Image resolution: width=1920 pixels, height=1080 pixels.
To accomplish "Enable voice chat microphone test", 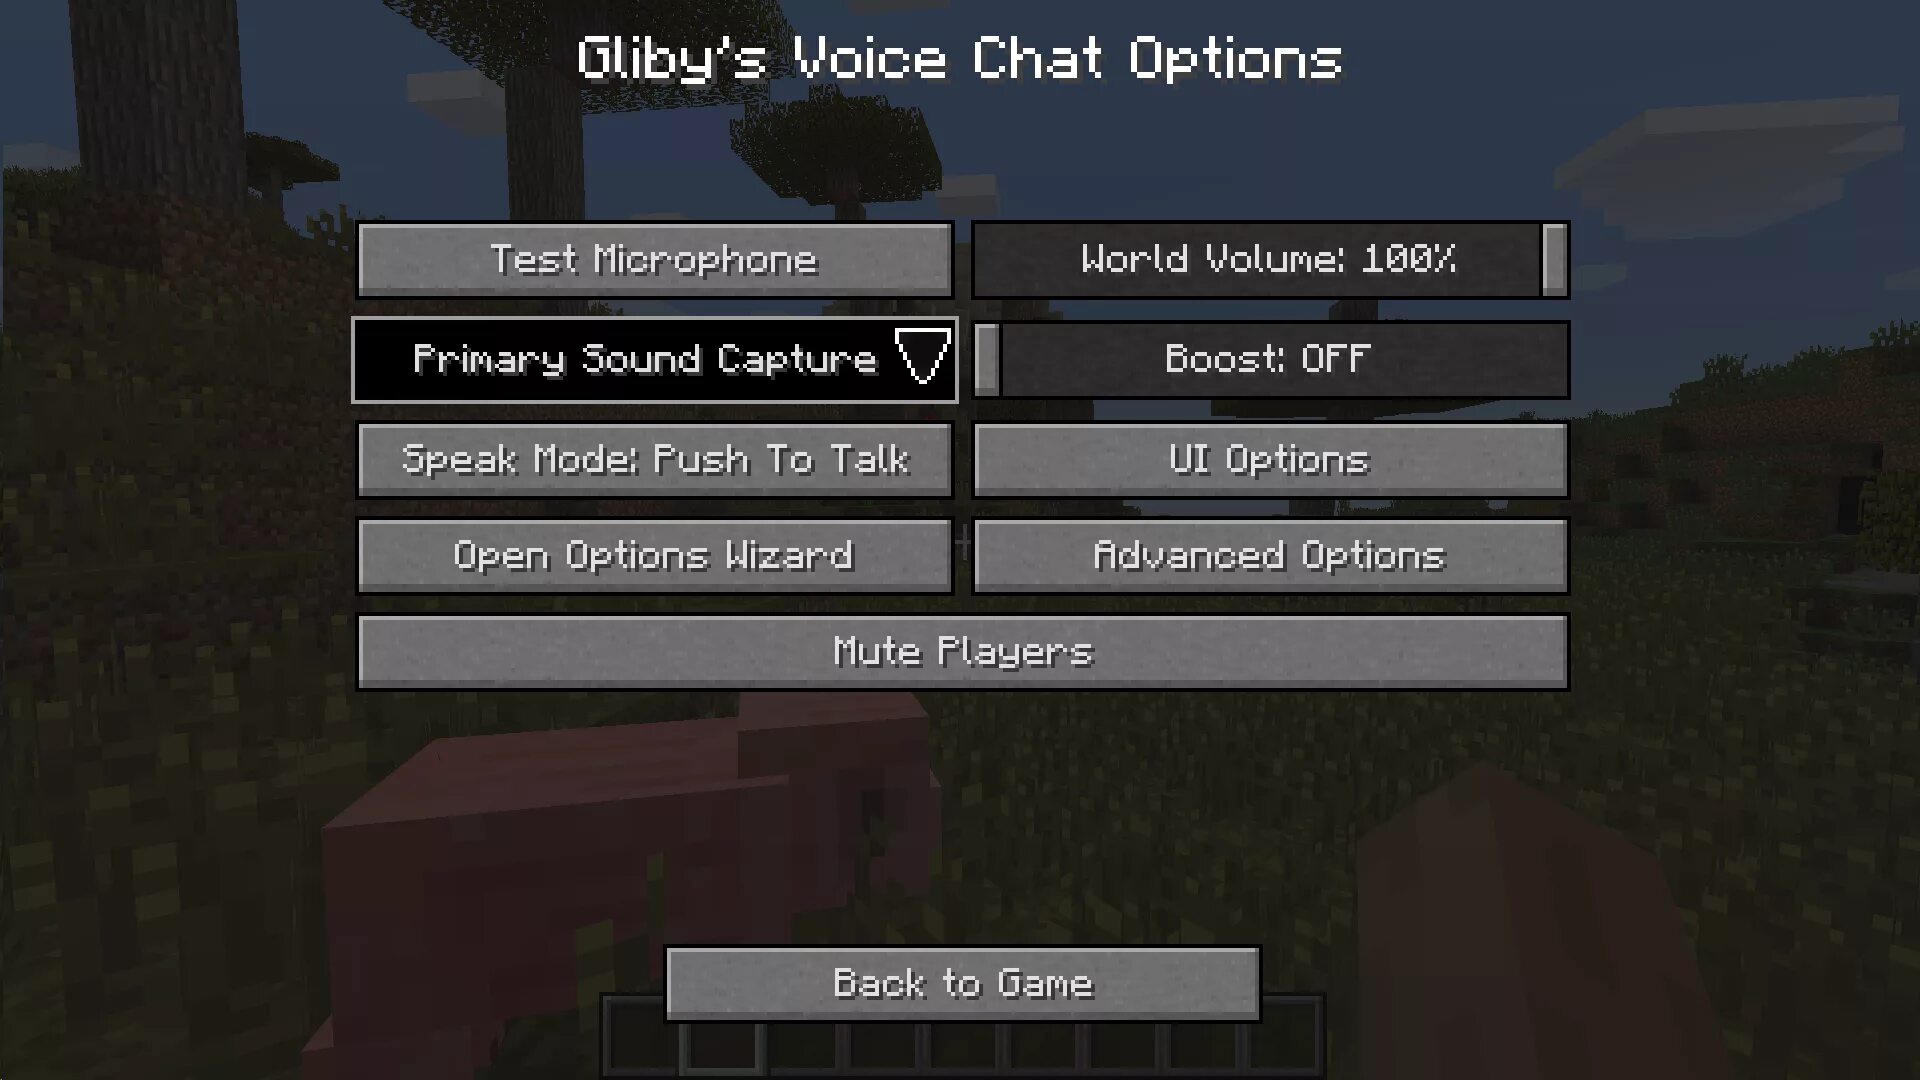I will [x=655, y=258].
